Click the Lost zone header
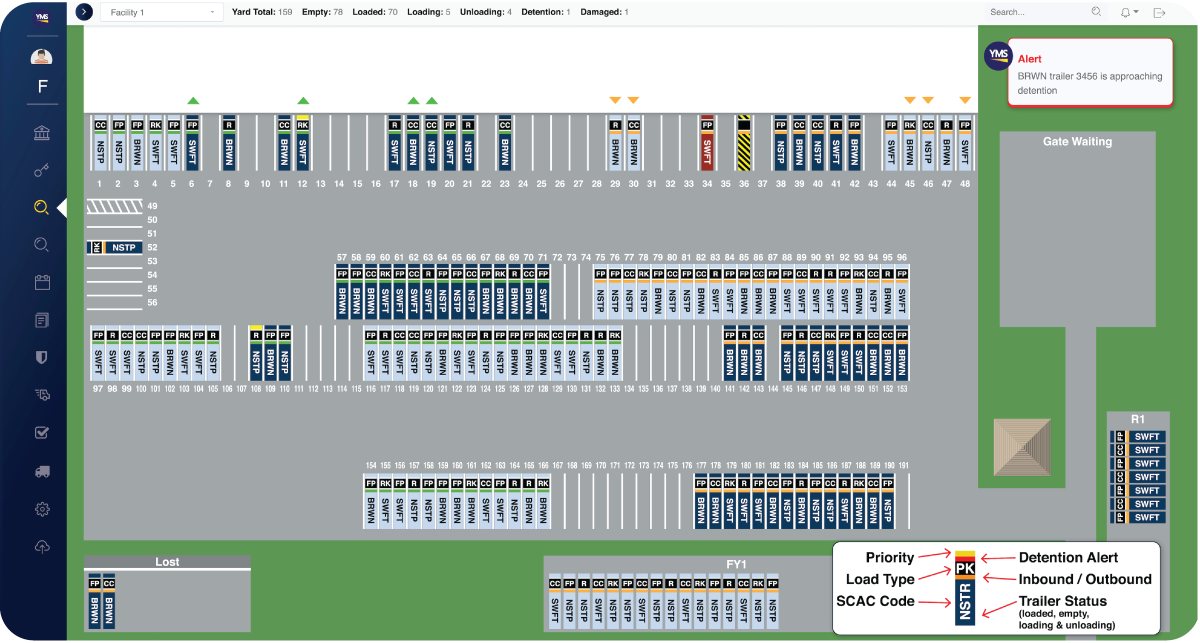1200x643 pixels. point(167,562)
